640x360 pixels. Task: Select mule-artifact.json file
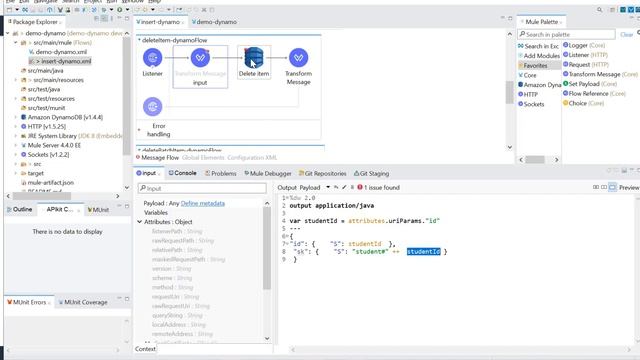[x=47, y=183]
